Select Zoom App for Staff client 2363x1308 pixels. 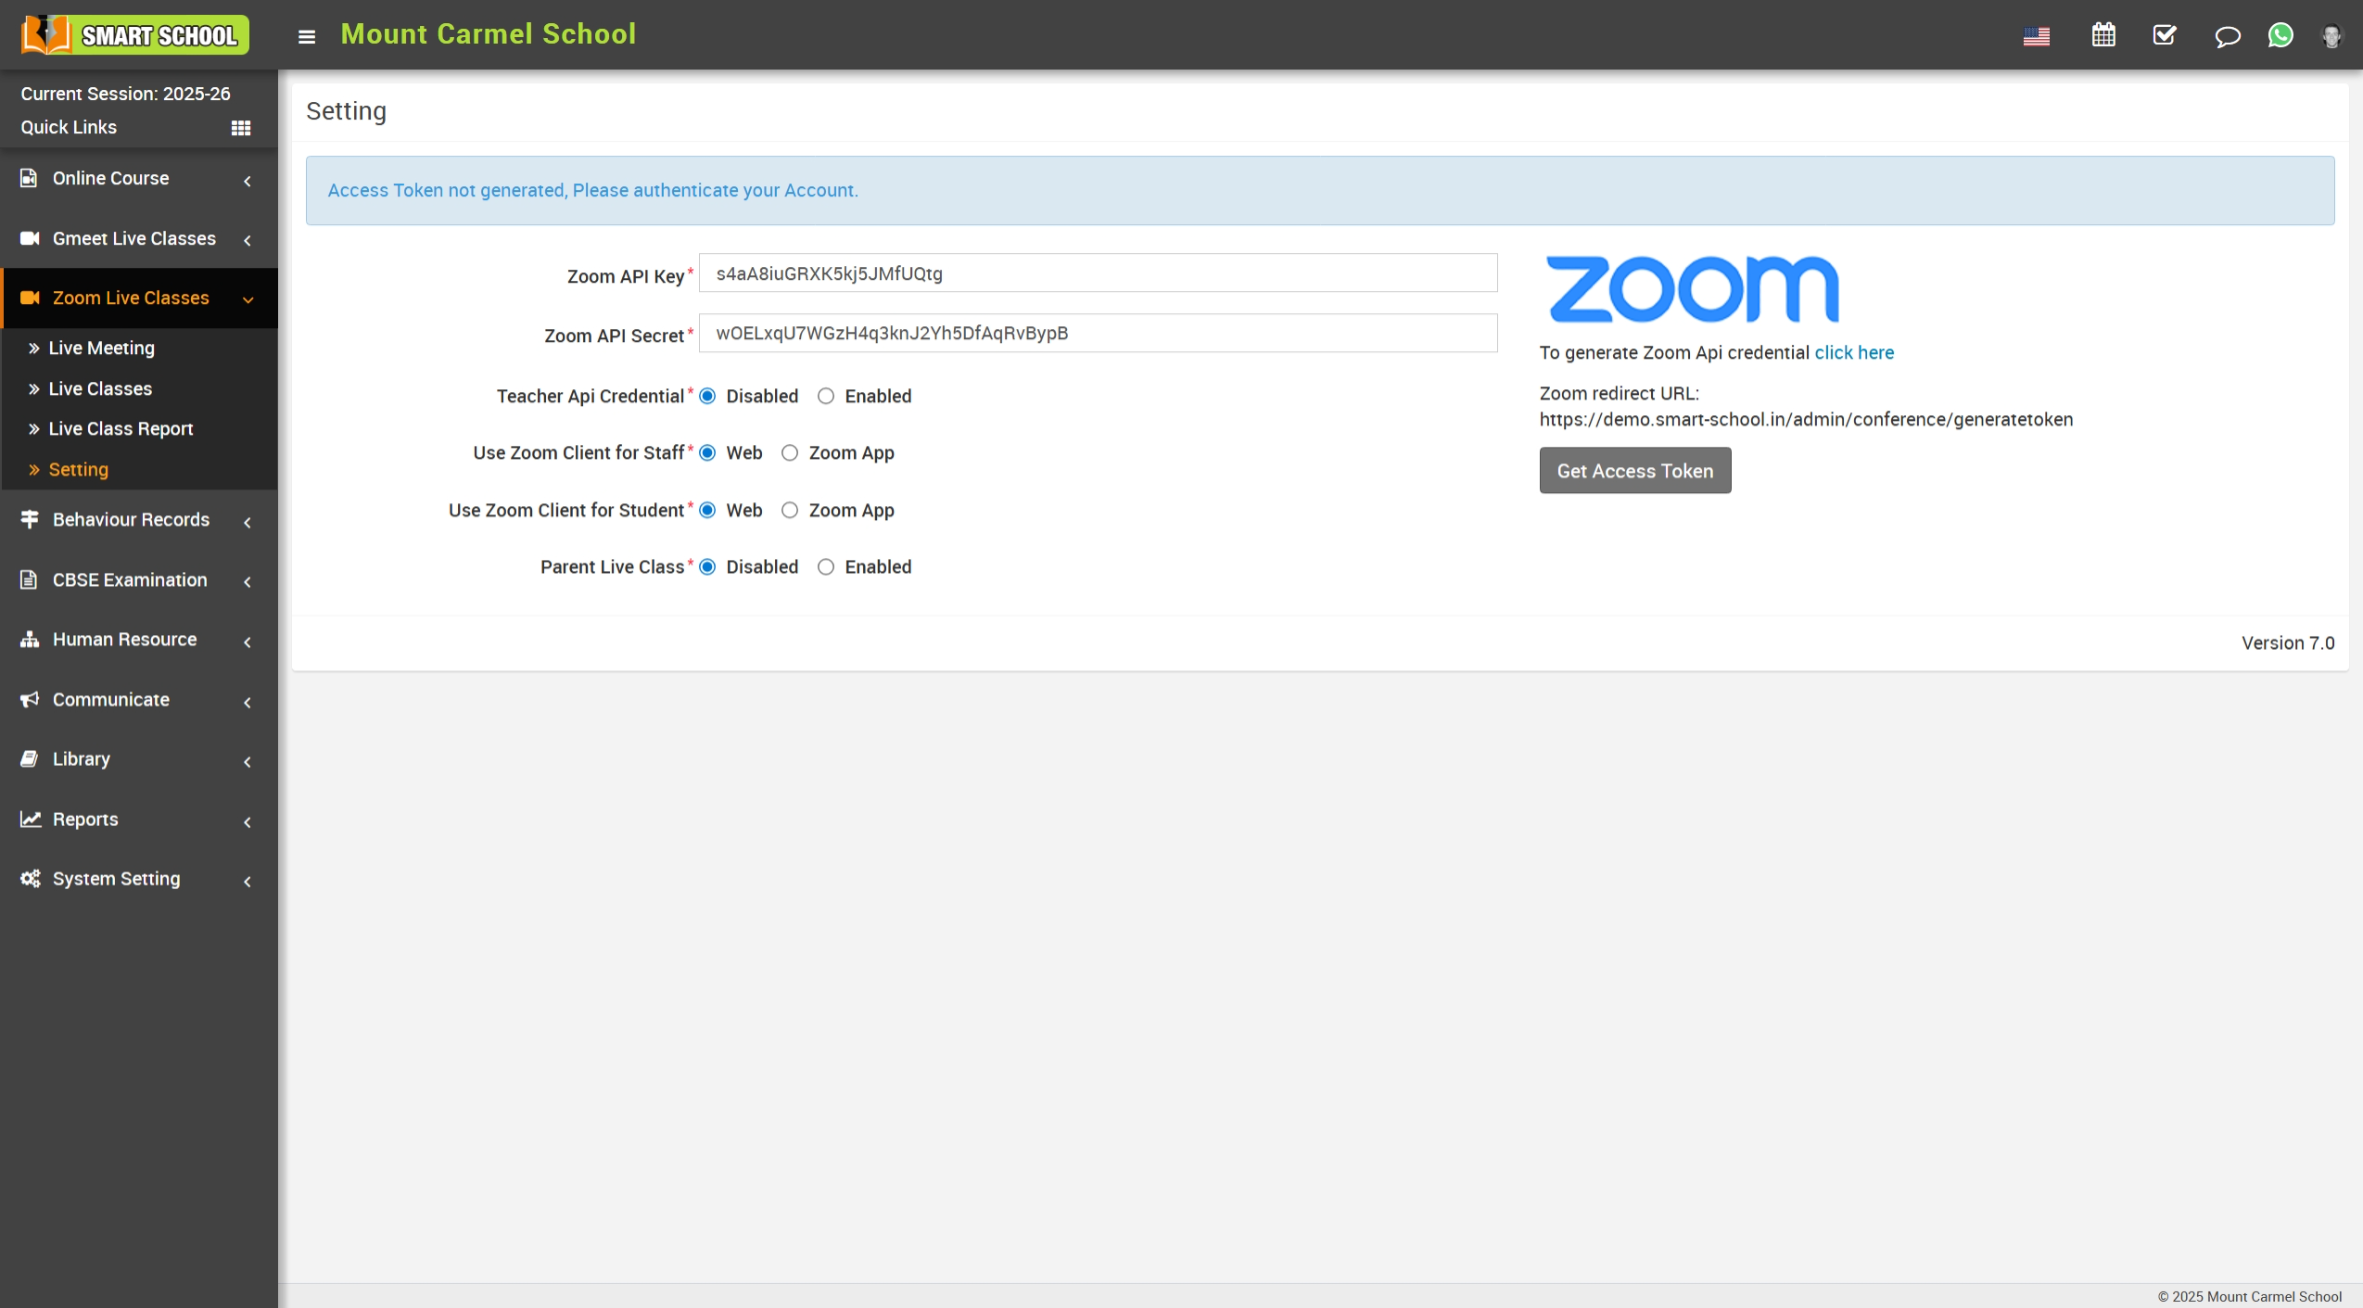coord(790,453)
